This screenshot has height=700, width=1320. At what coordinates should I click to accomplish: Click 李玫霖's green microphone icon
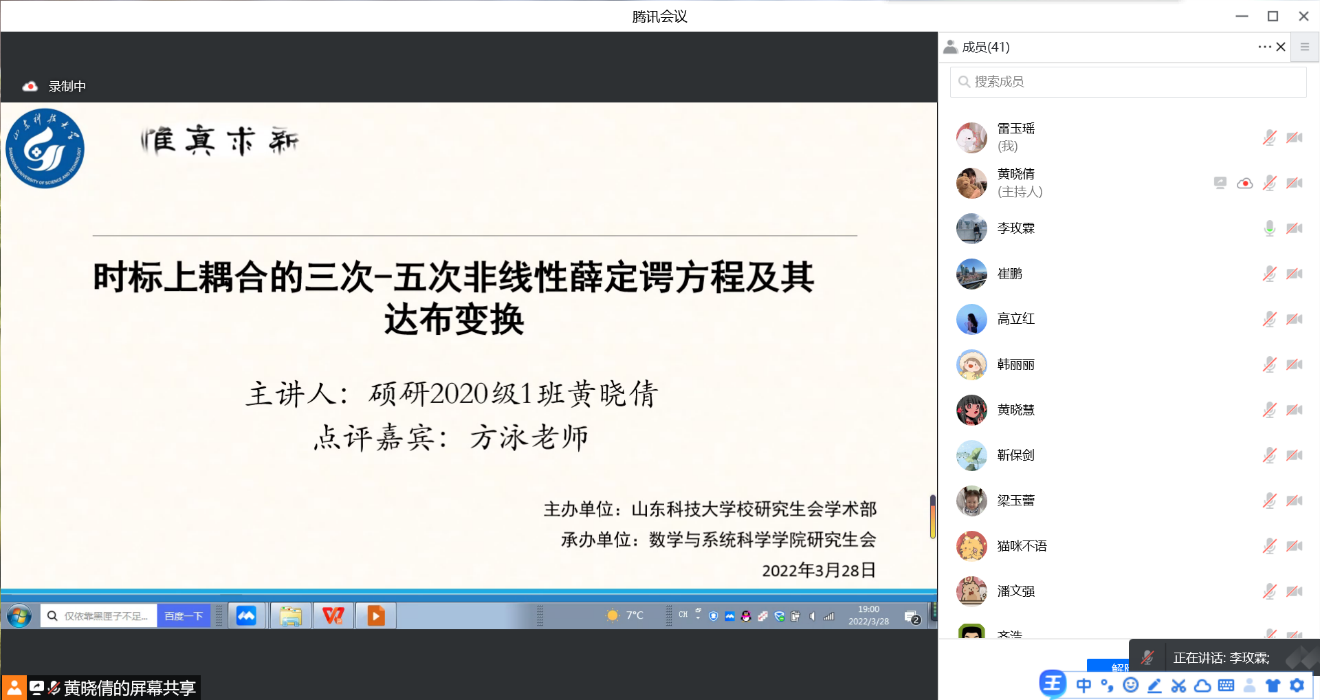(1269, 228)
